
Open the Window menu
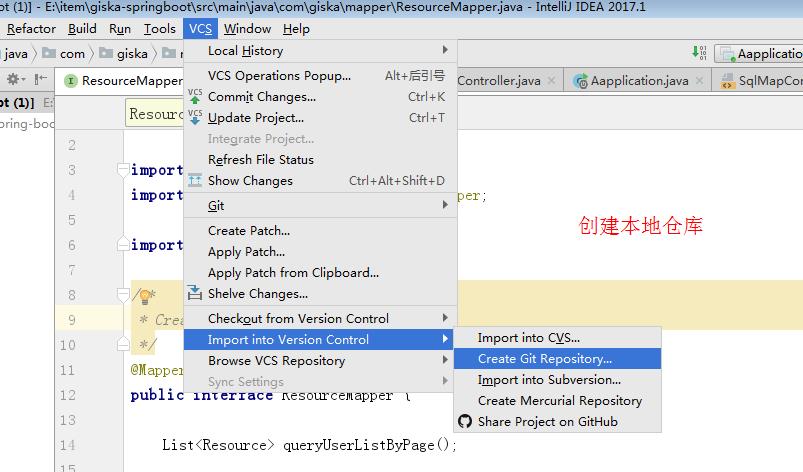pos(247,29)
